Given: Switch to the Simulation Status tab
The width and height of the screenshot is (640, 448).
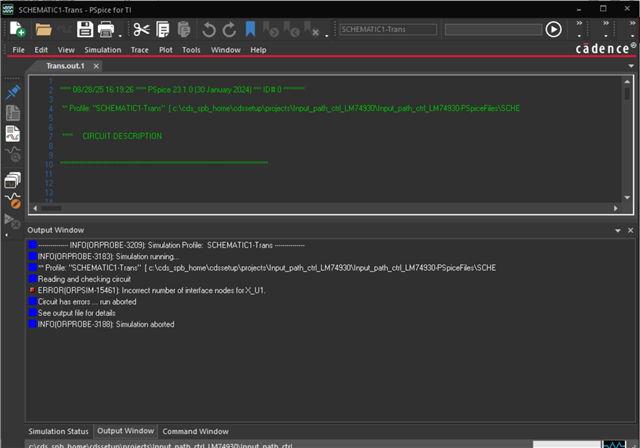Looking at the screenshot, I should click(58, 431).
